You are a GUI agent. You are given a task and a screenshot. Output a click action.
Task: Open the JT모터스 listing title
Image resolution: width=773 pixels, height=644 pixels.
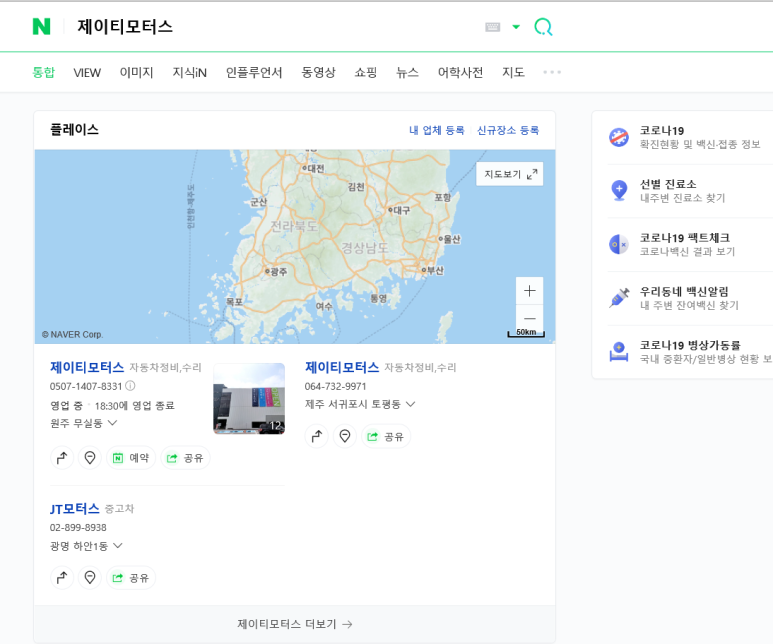74,509
